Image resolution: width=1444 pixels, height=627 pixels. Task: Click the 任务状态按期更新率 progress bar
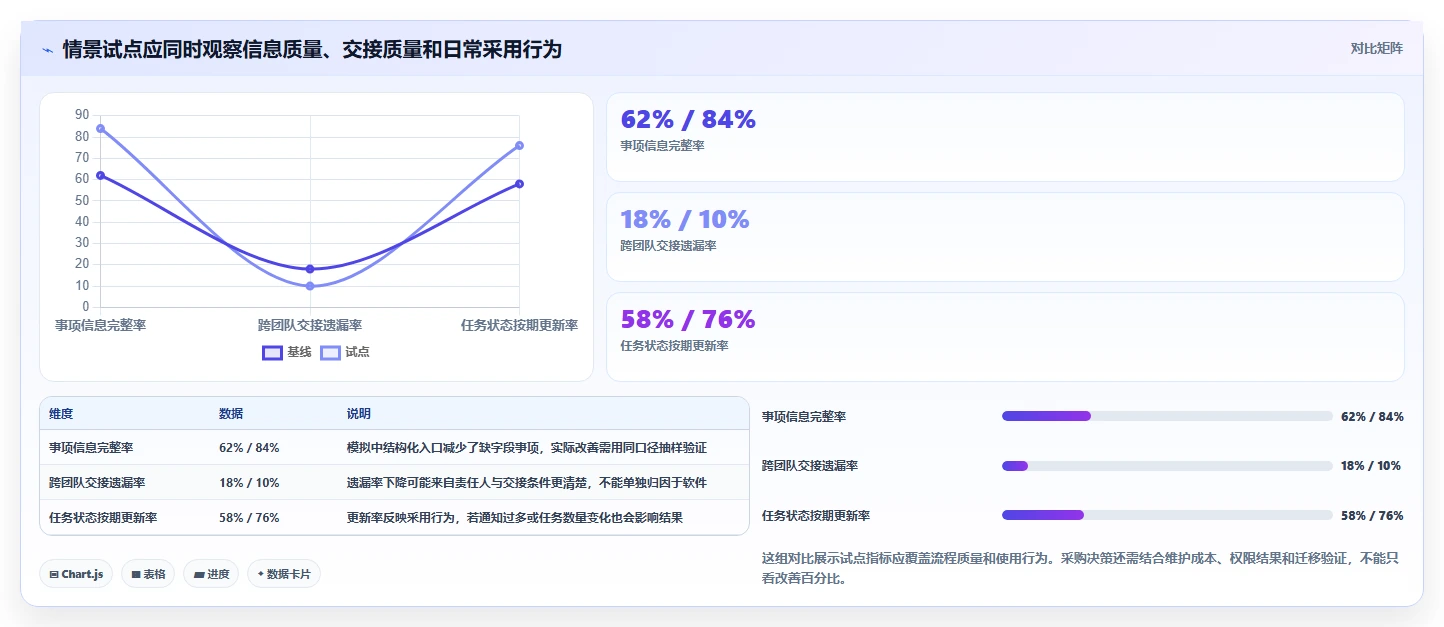1167,516
